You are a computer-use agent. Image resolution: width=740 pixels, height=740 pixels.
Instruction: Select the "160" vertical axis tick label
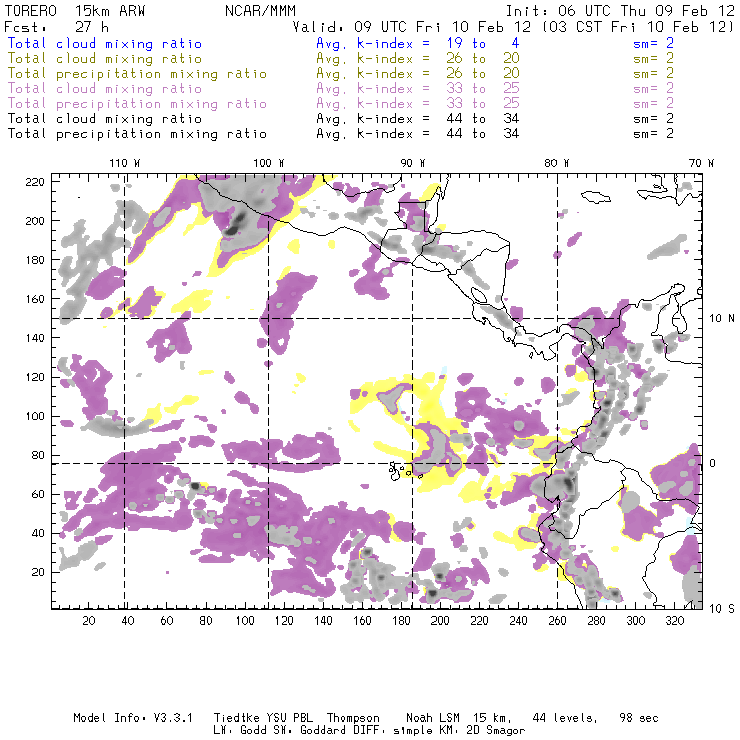tap(35, 299)
